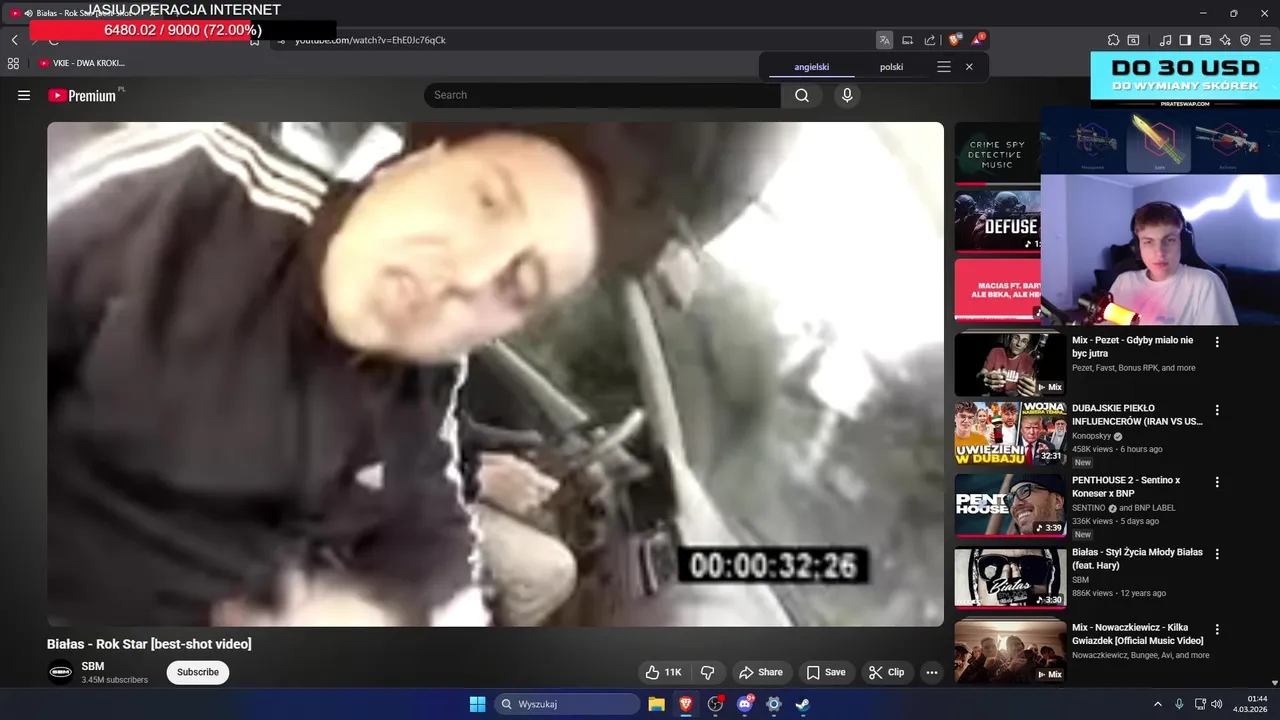Open the SBM channel avatar

pyautogui.click(x=61, y=672)
